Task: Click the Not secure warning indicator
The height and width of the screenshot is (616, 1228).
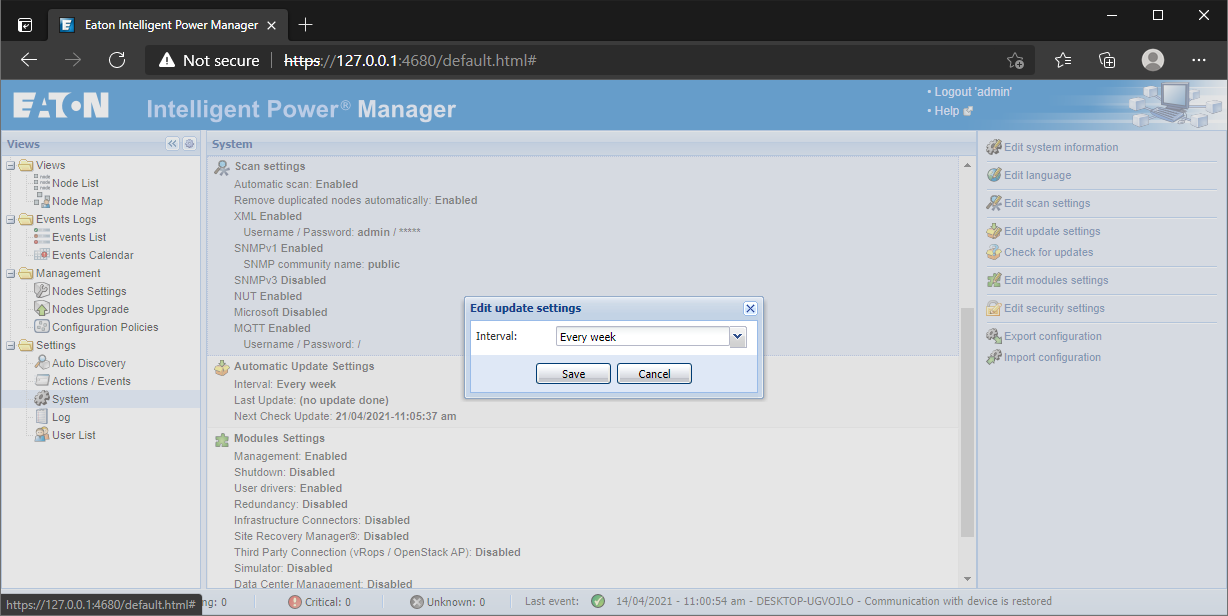Action: 209,61
